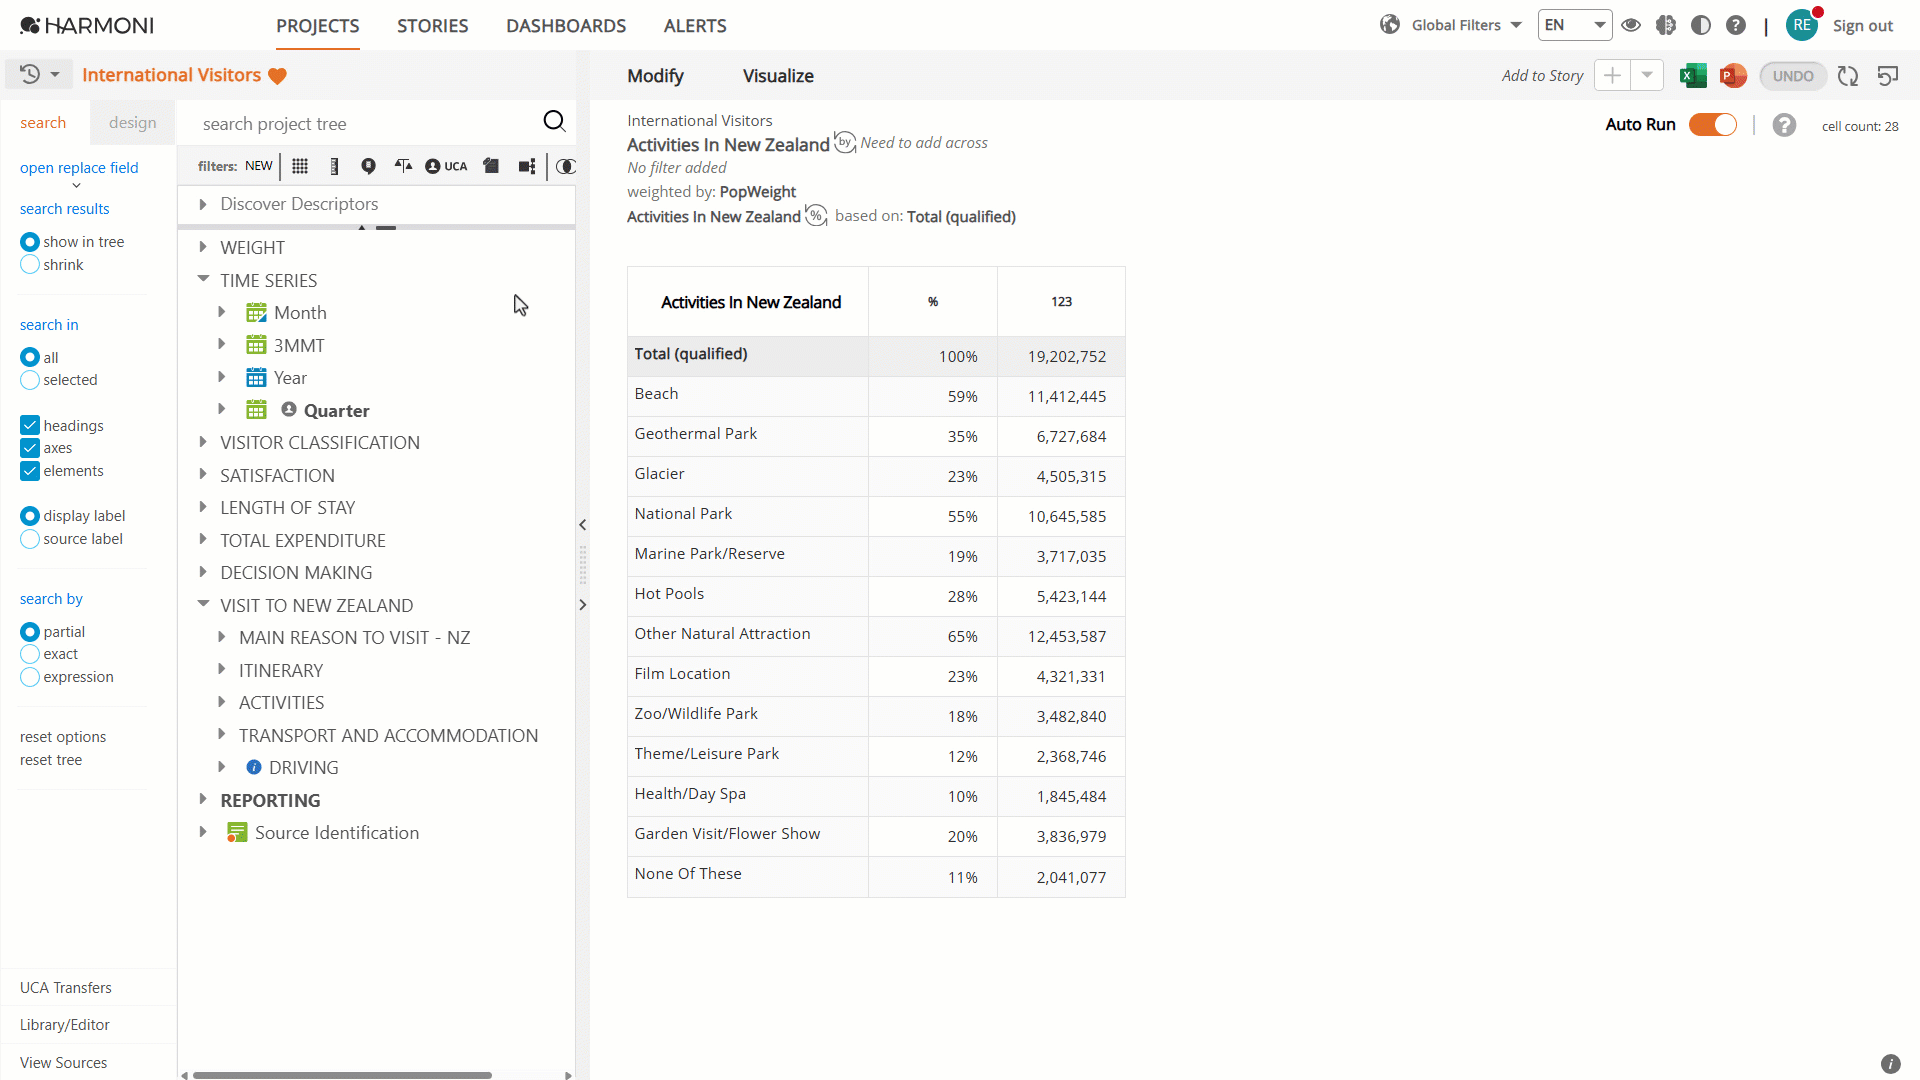1920x1080 pixels.
Task: Open UCA Transfers
Action: pyautogui.click(x=66, y=988)
